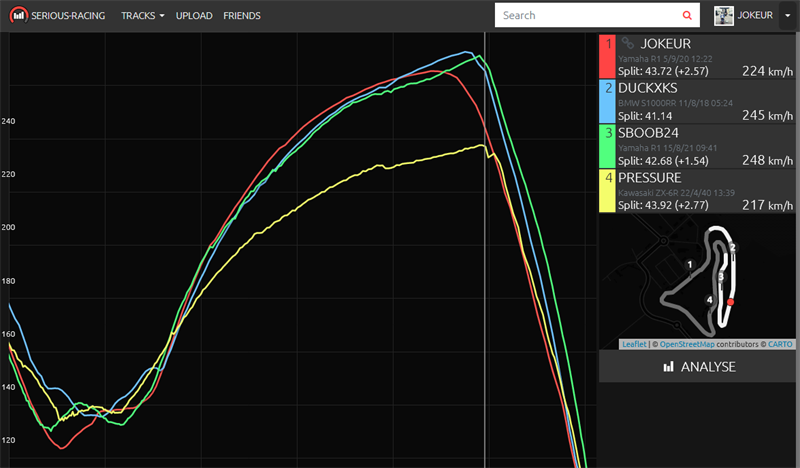This screenshot has height=468, width=800.
Task: Go to the SERIOUS-RACING home link
Action: [68, 16]
